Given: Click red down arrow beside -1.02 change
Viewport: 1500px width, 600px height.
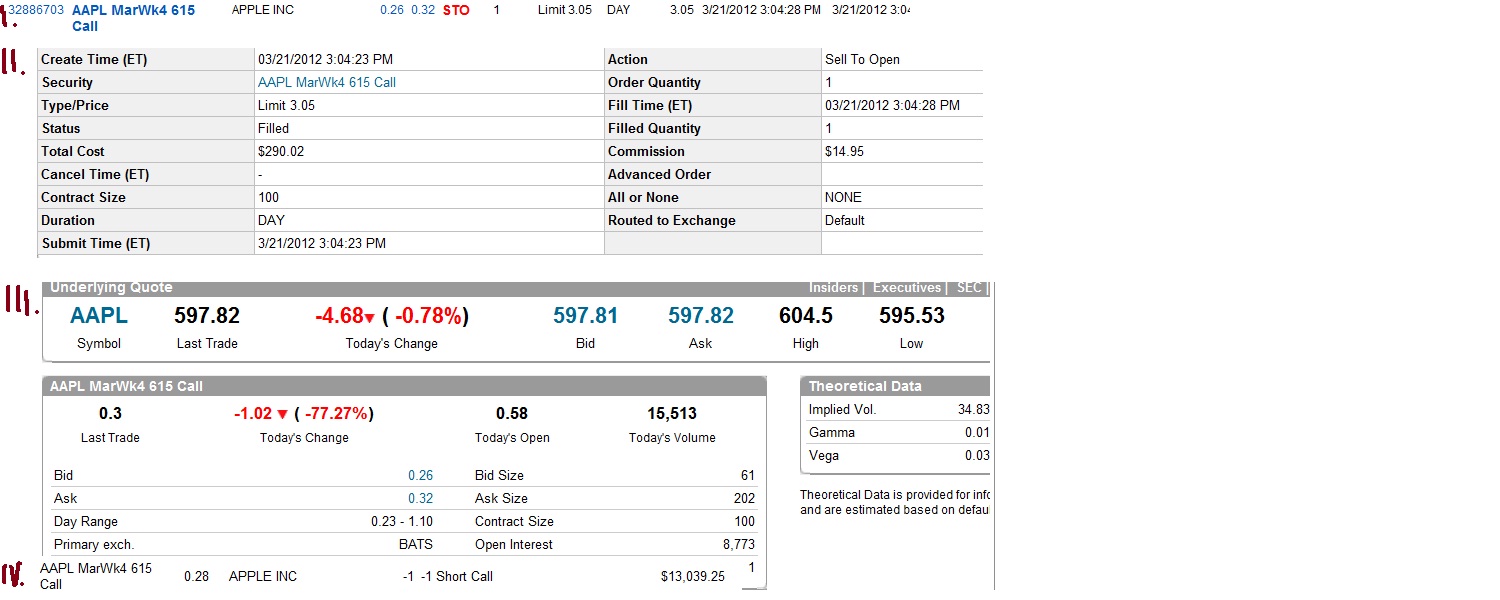Looking at the screenshot, I should point(283,414).
